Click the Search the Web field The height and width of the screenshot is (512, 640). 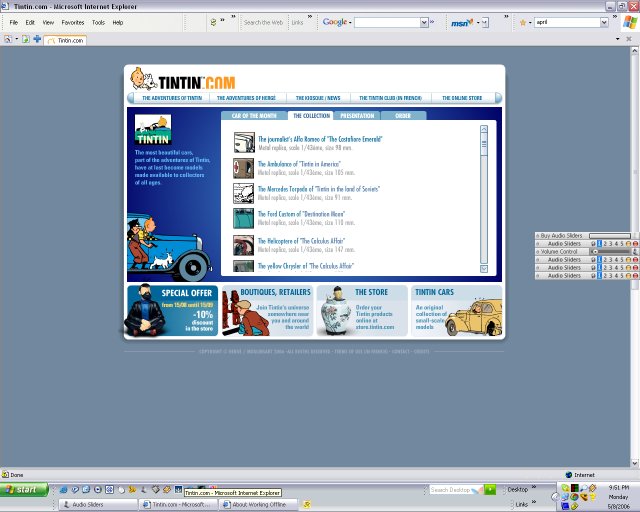(x=263, y=22)
